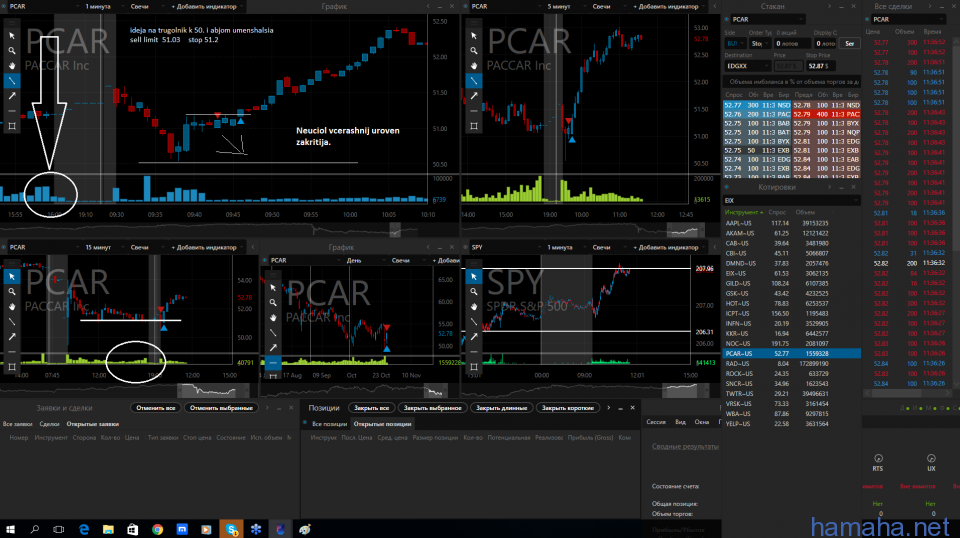Click the Skype icon in the taskbar
This screenshot has height=538, width=960.
232,528
